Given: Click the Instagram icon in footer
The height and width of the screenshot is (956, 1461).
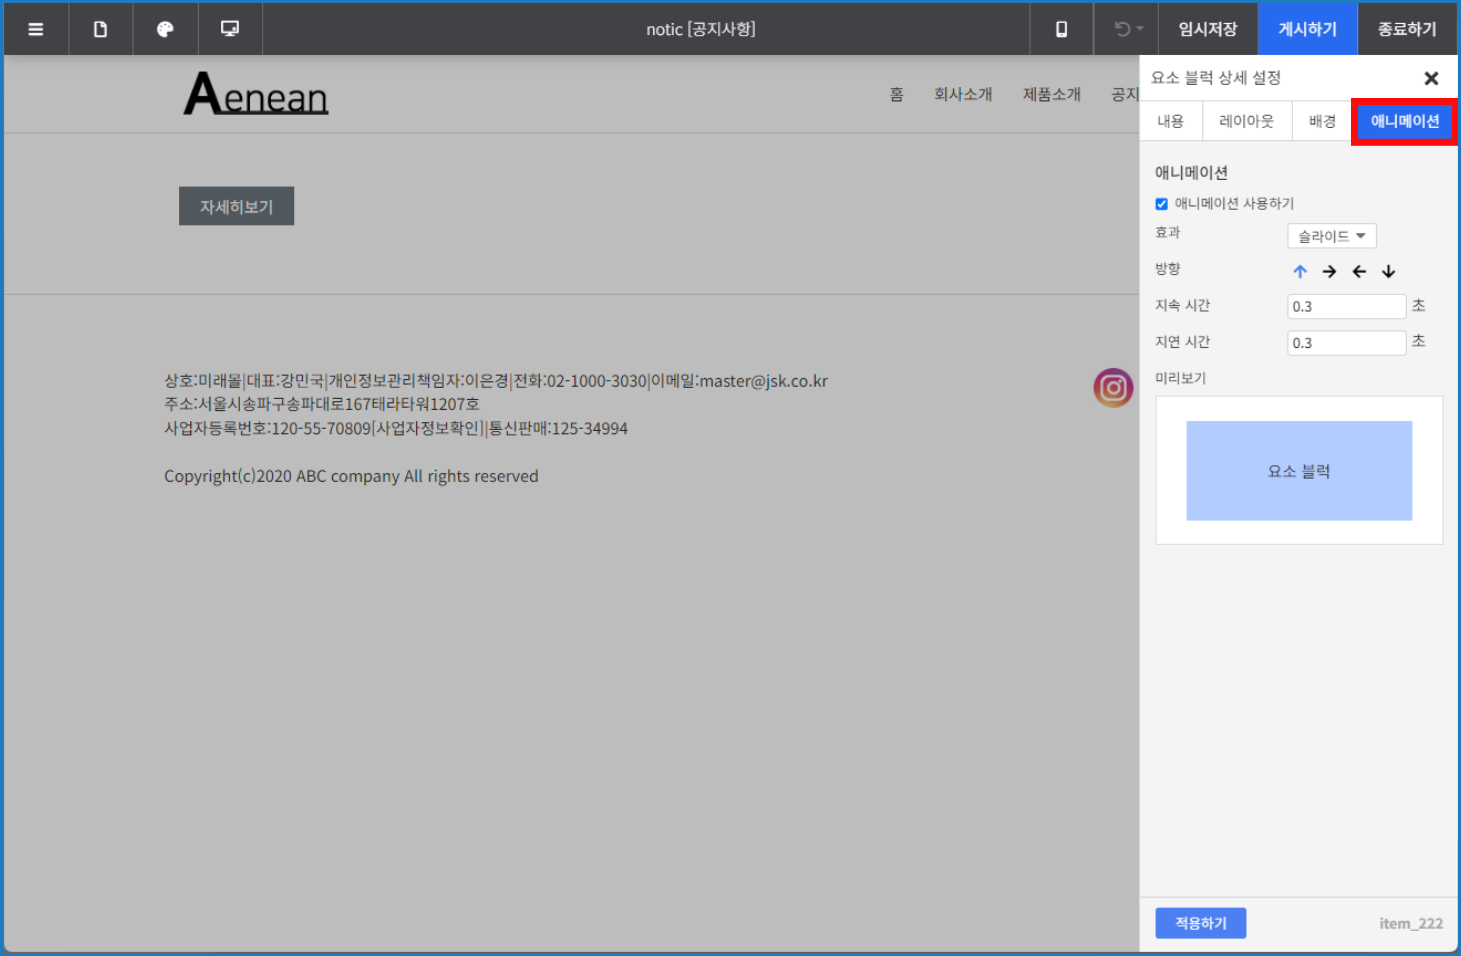Looking at the screenshot, I should pos(1112,388).
